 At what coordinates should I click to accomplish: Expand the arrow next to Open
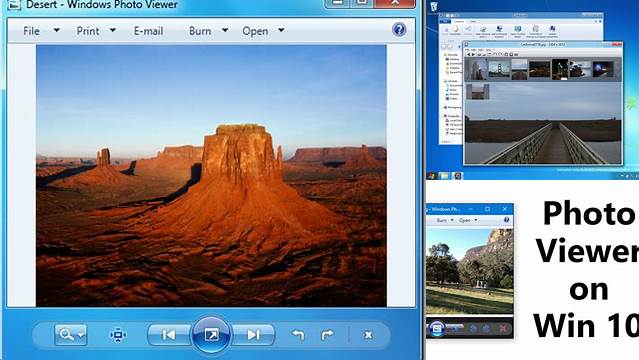pyautogui.click(x=281, y=31)
